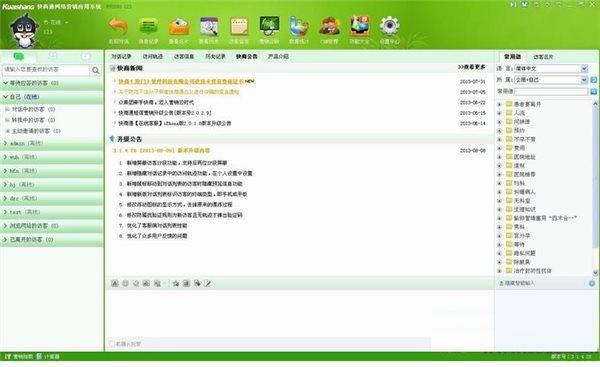The width and height of the screenshot is (600, 367).
Task: Click the visitor search magnifier button
Action: [x=96, y=70]
